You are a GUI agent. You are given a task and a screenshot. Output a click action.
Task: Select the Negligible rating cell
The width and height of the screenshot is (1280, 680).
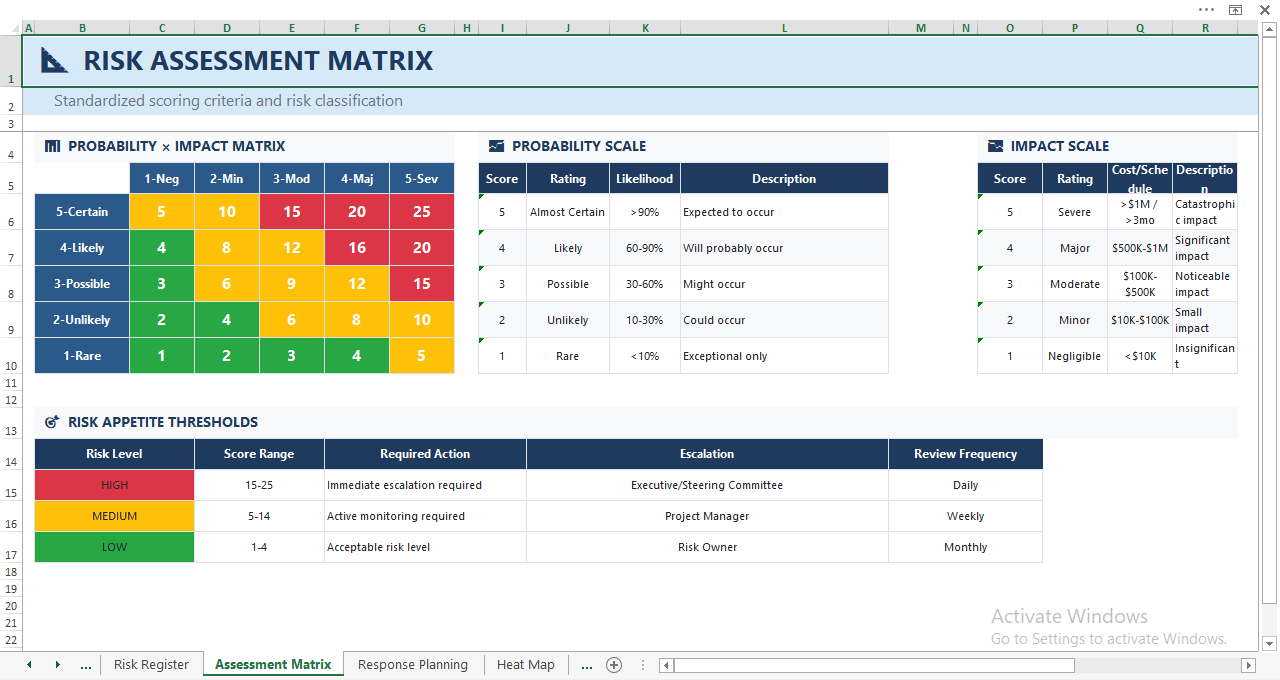click(1075, 356)
